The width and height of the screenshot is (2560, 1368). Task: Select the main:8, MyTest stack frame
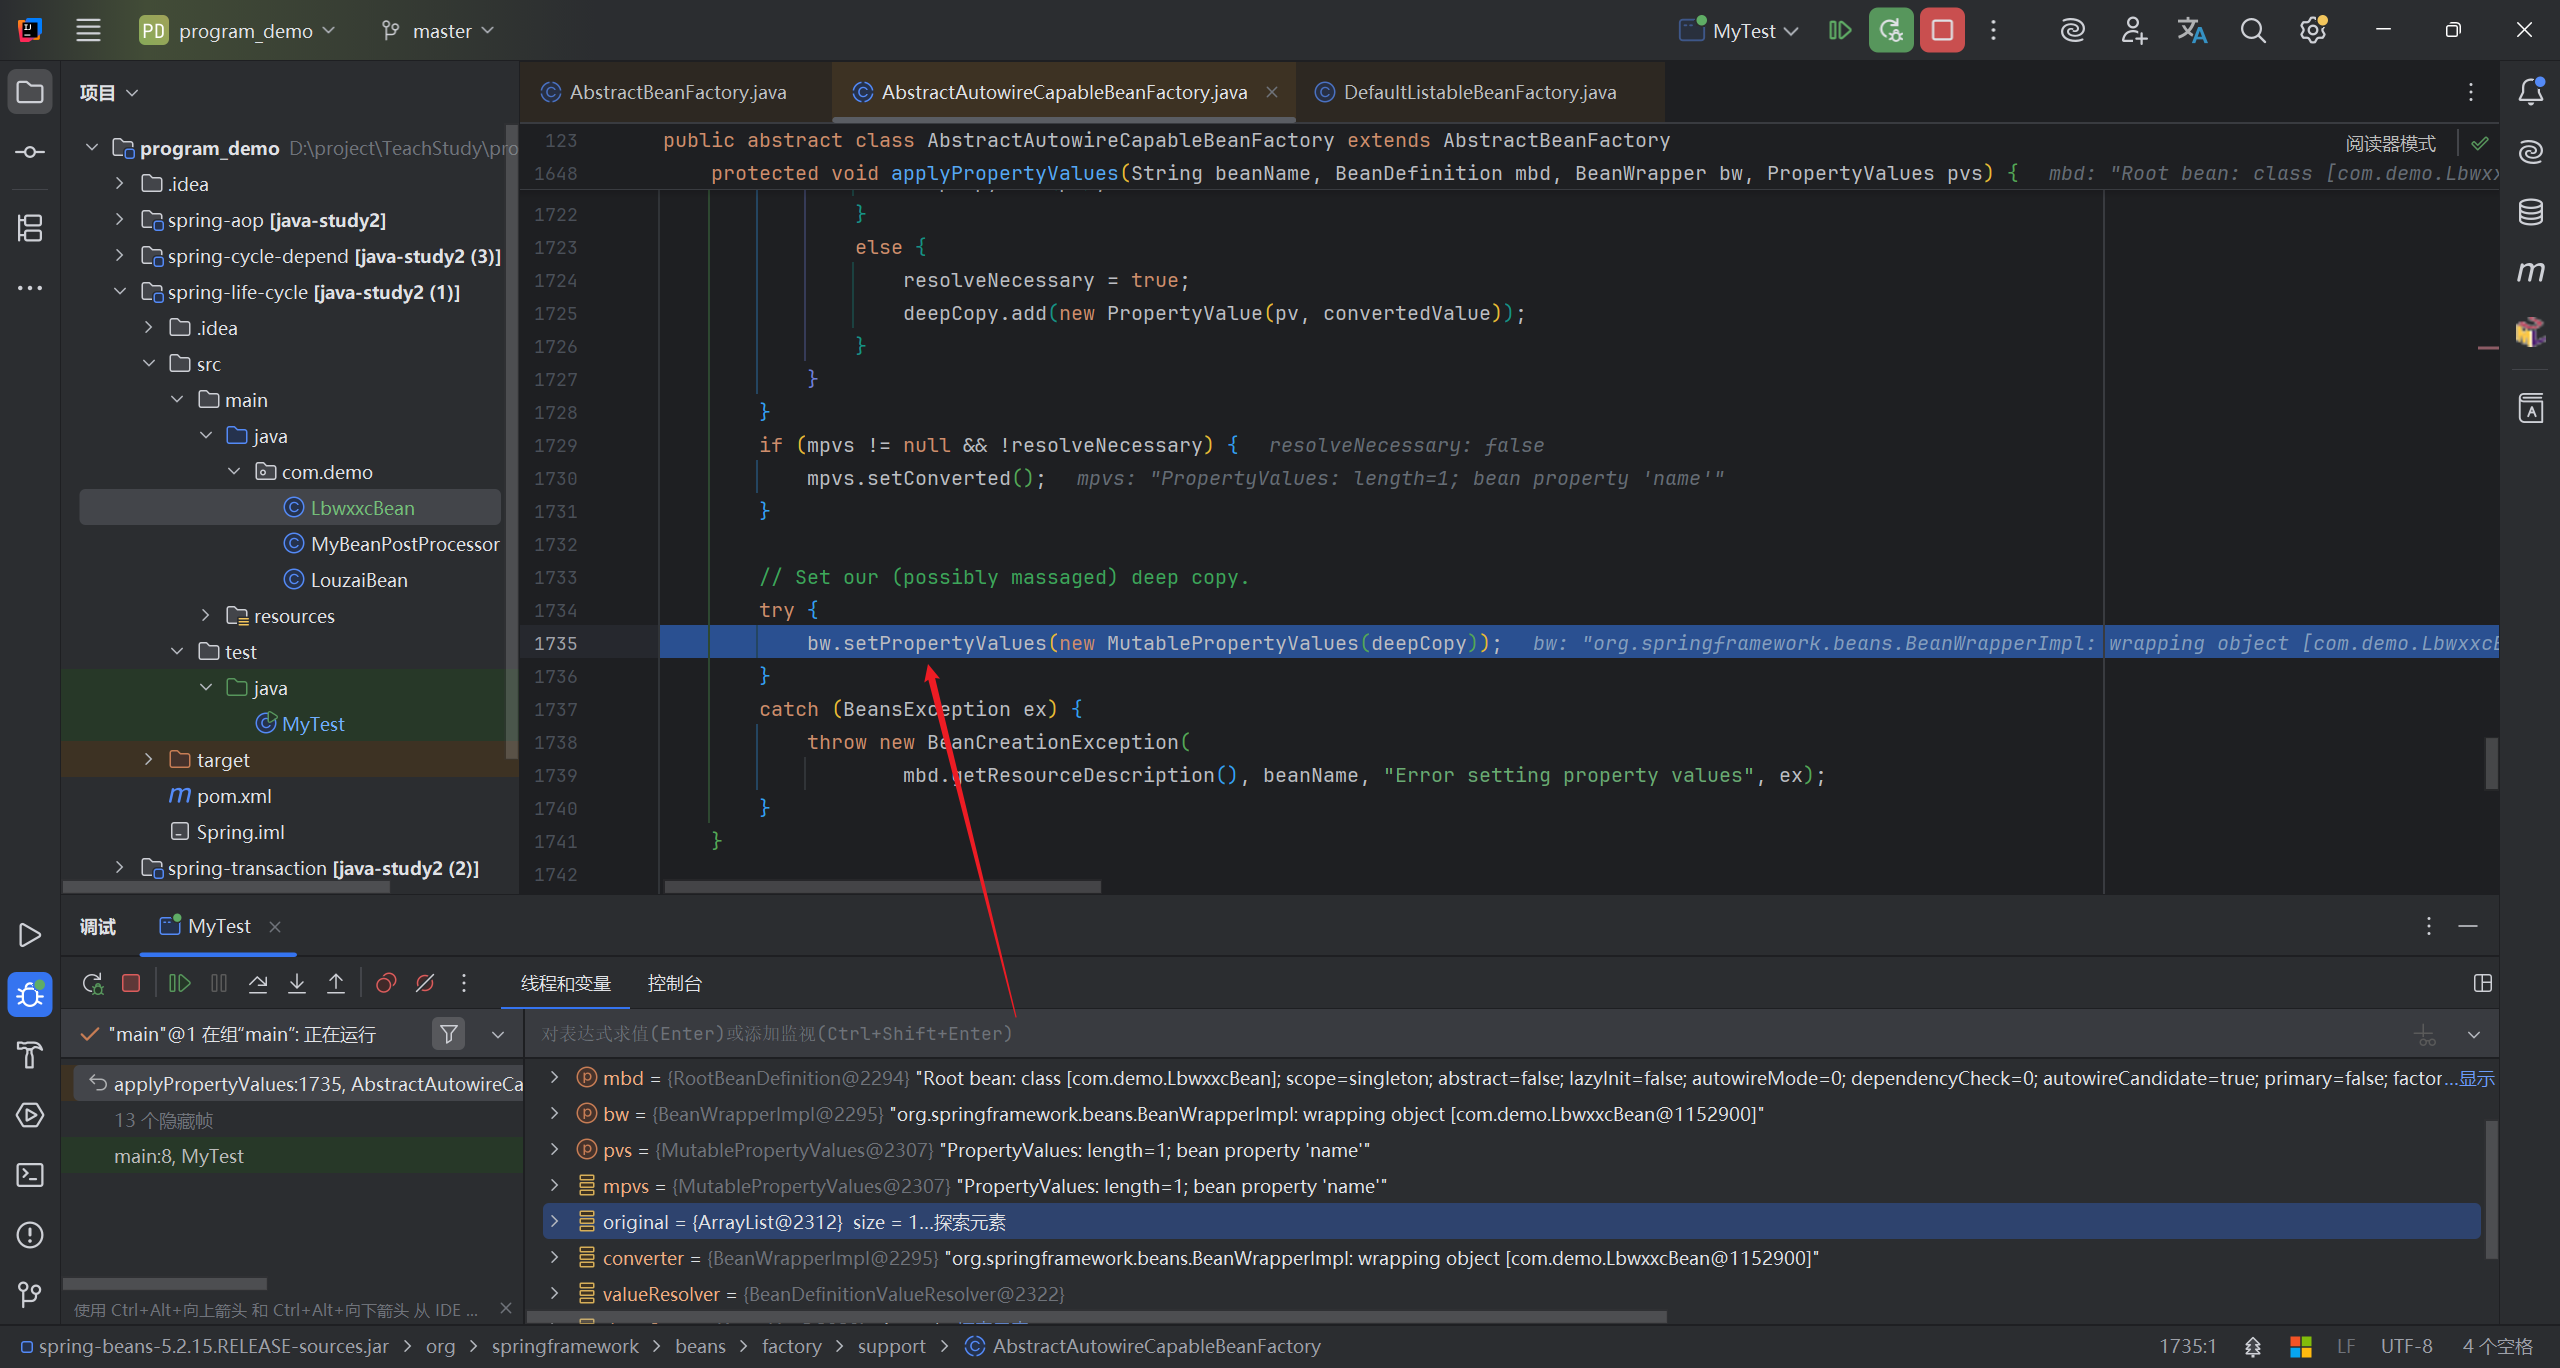pyautogui.click(x=179, y=1156)
